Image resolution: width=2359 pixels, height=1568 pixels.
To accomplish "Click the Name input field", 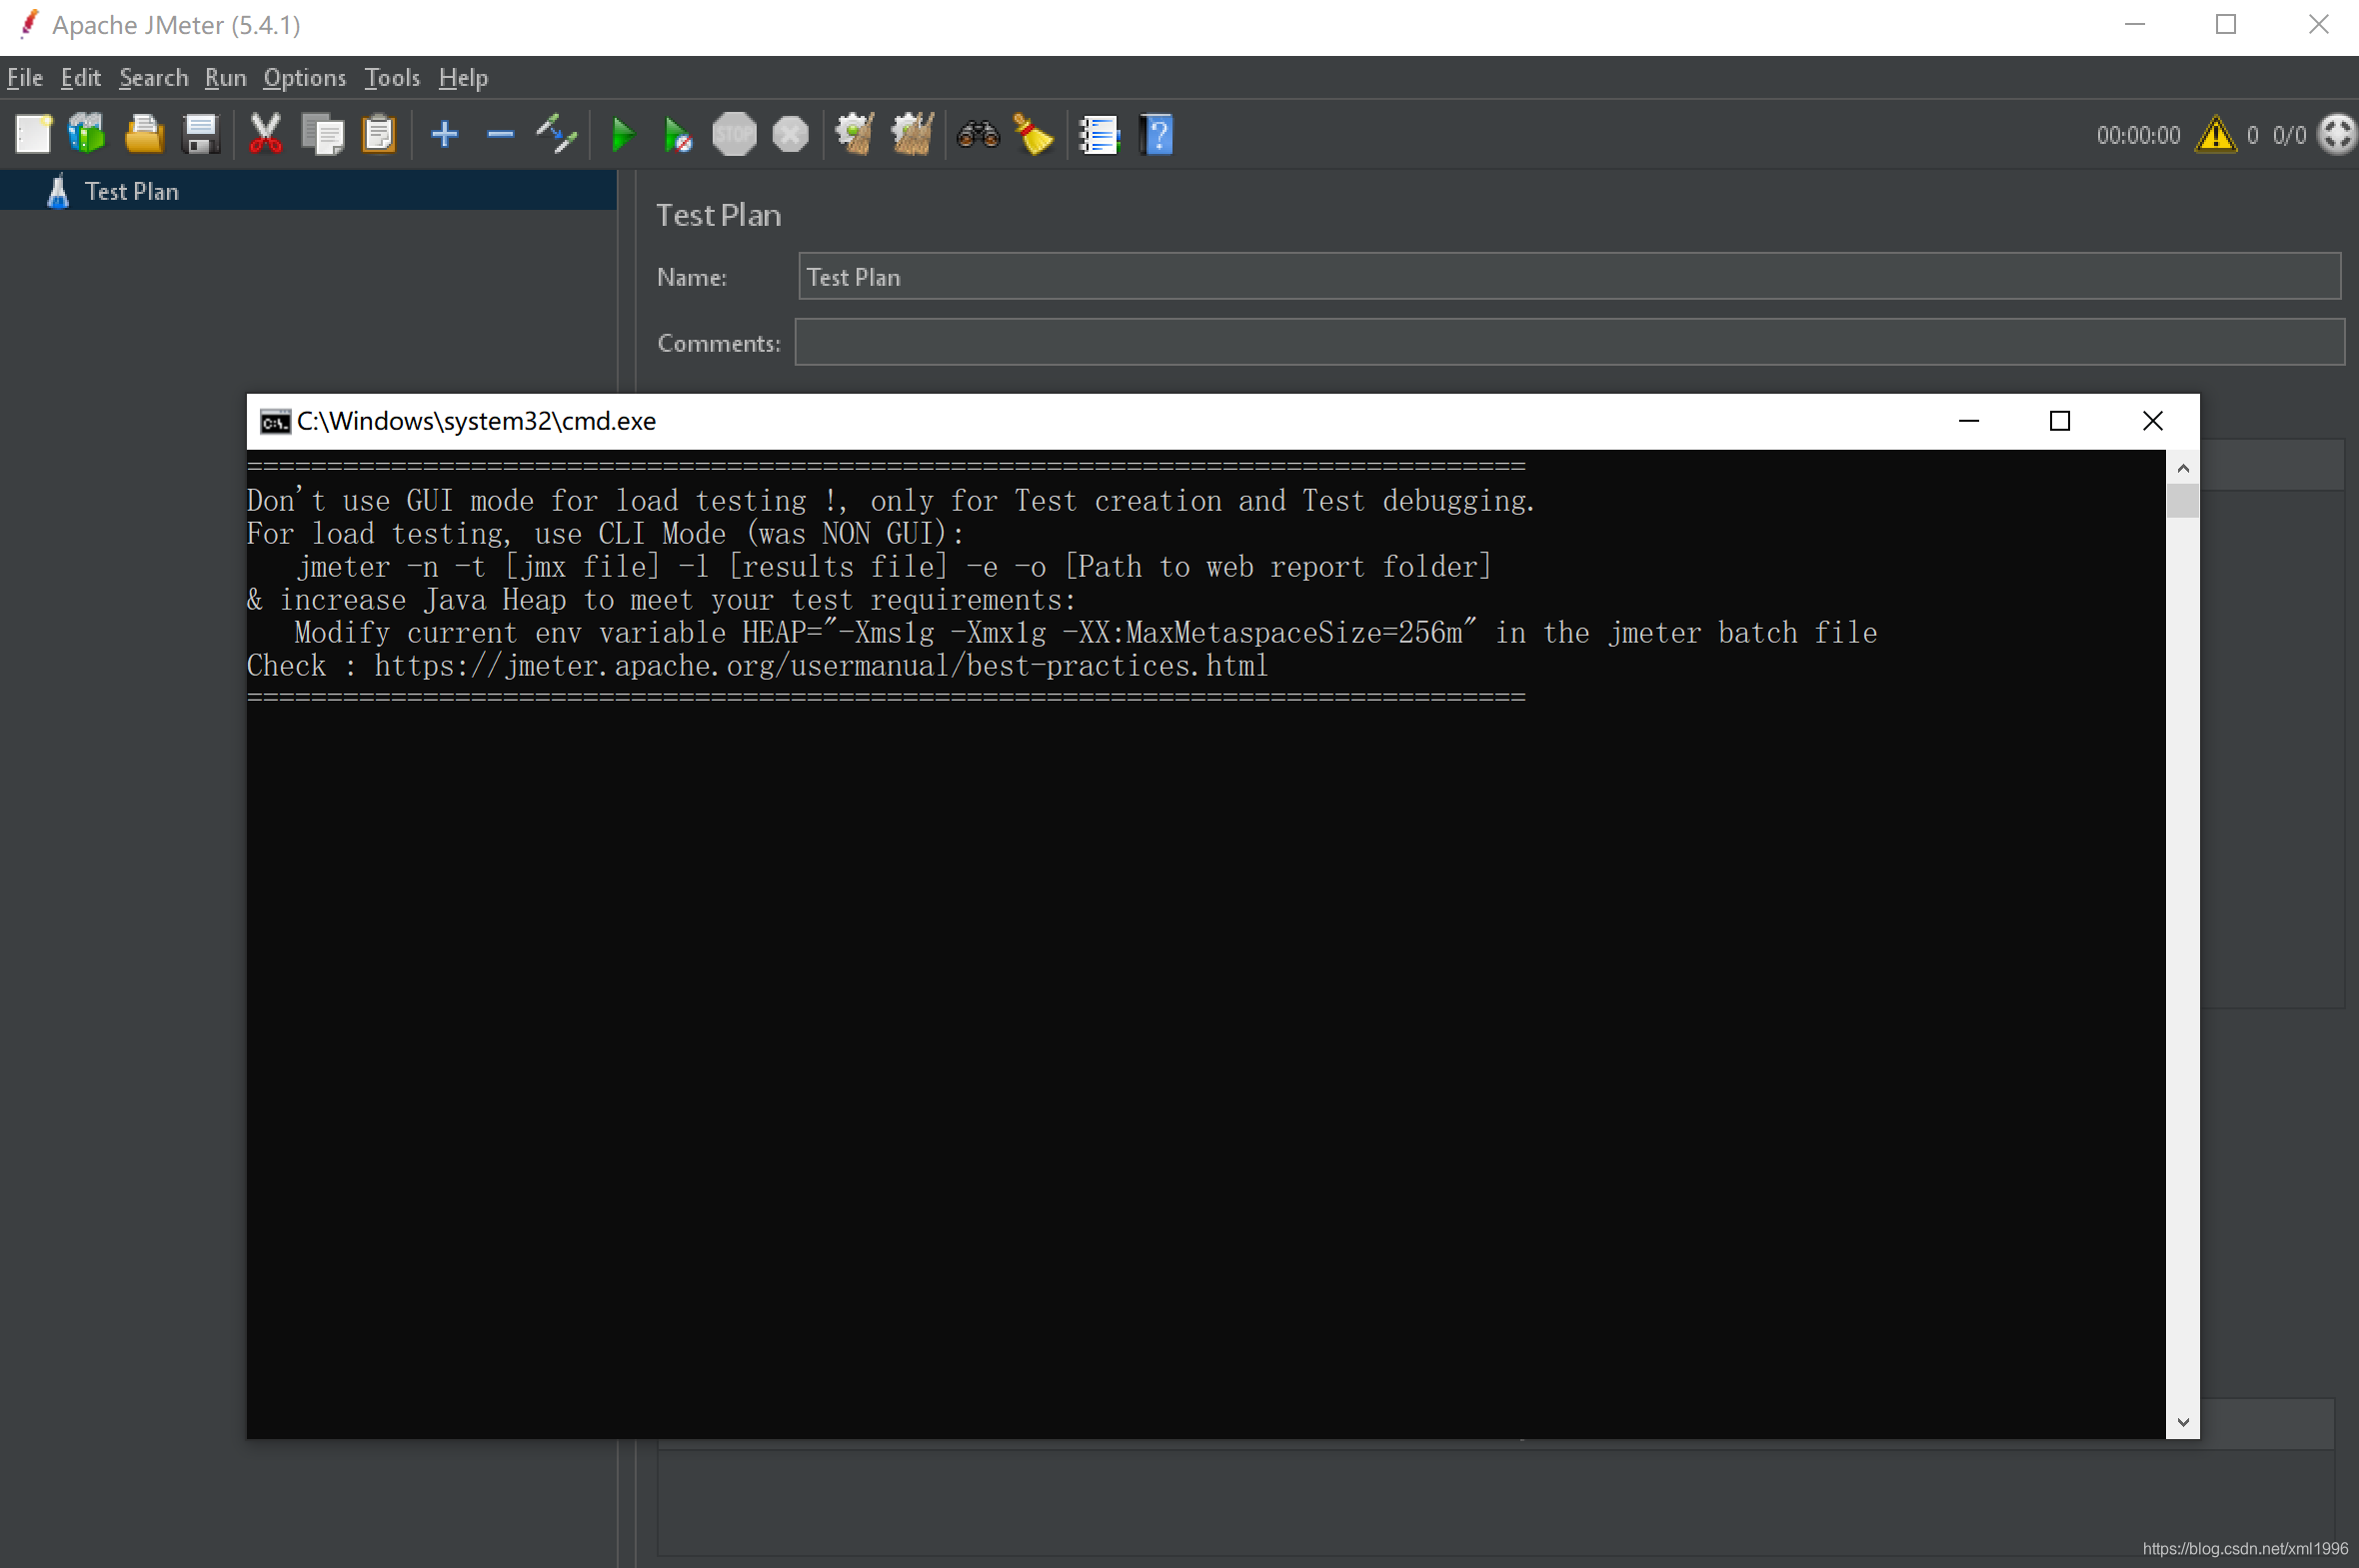I will [1568, 277].
